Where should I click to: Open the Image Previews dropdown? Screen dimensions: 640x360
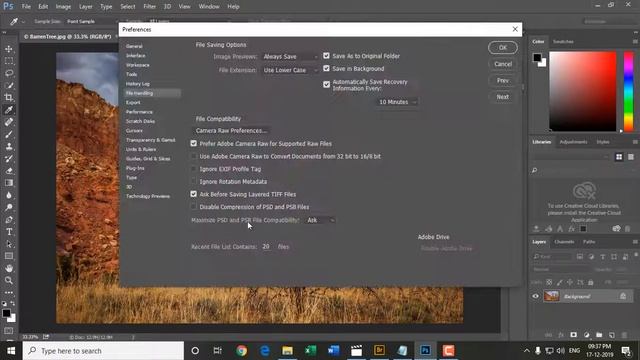[x=289, y=57]
